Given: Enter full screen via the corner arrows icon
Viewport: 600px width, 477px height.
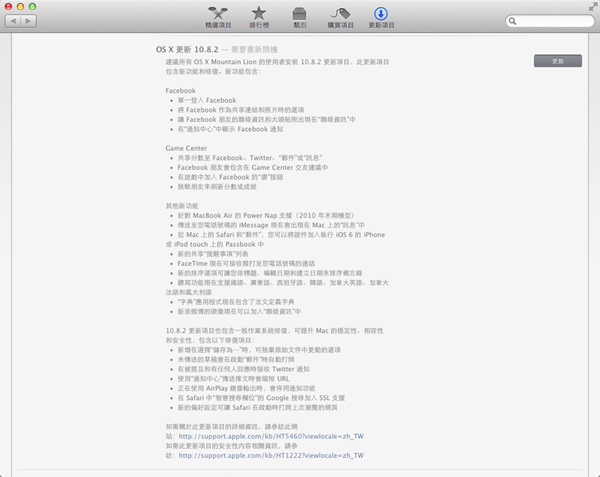Looking at the screenshot, I should [593, 7].
